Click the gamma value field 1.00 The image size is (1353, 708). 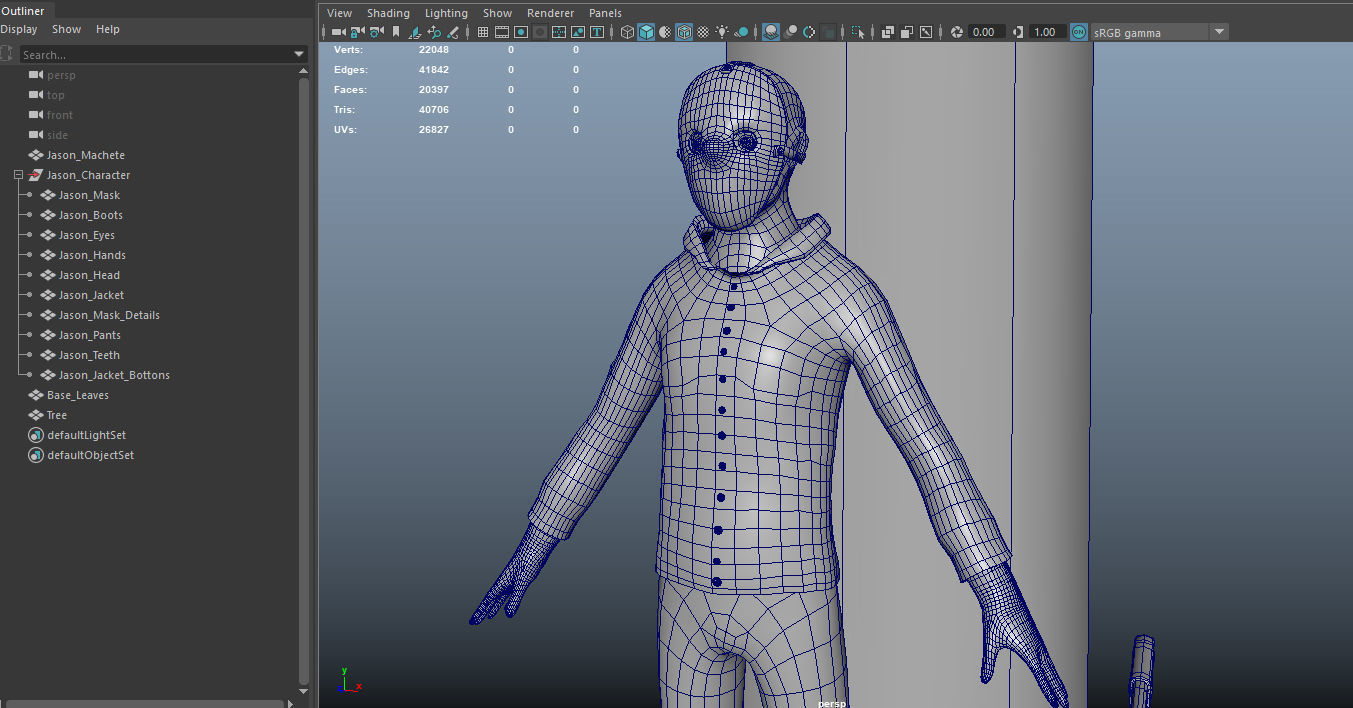[x=1046, y=32]
